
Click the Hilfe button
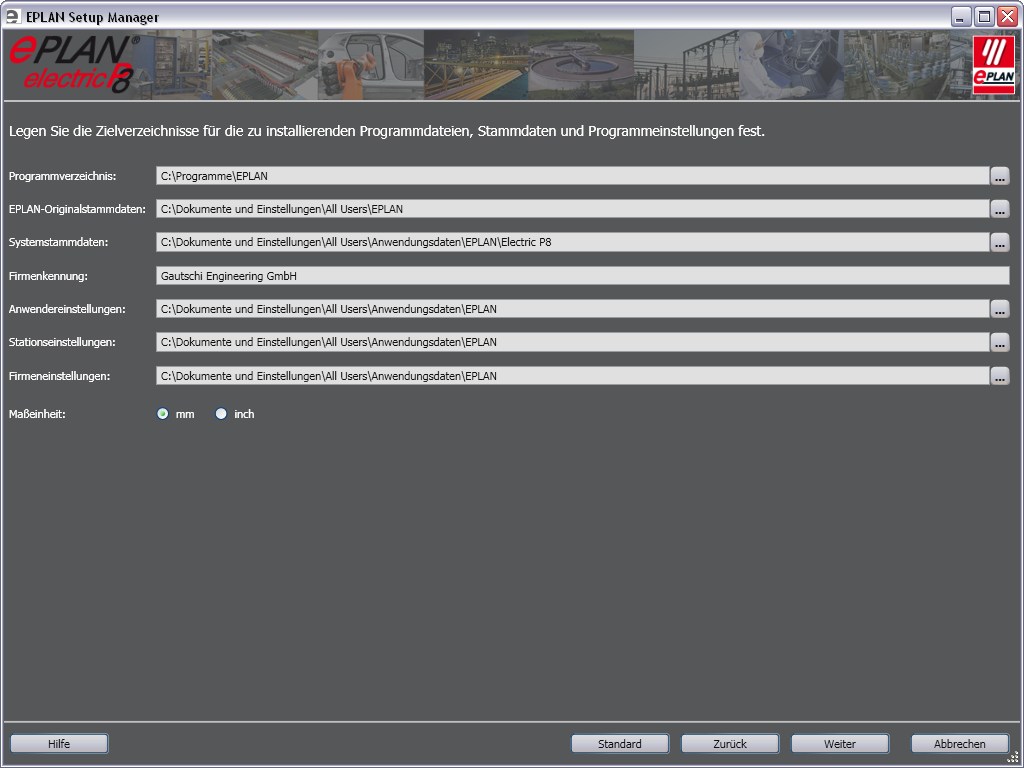coord(59,743)
